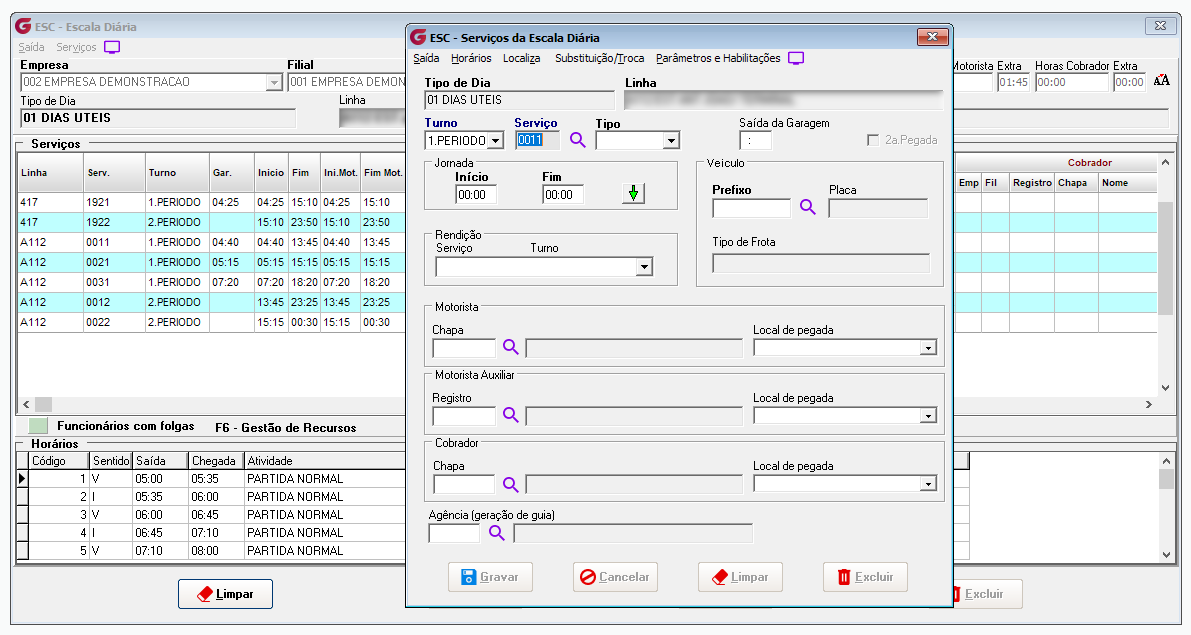Search Motorista Chapa with magnifier icon
This screenshot has height=635, width=1191.
pos(510,347)
